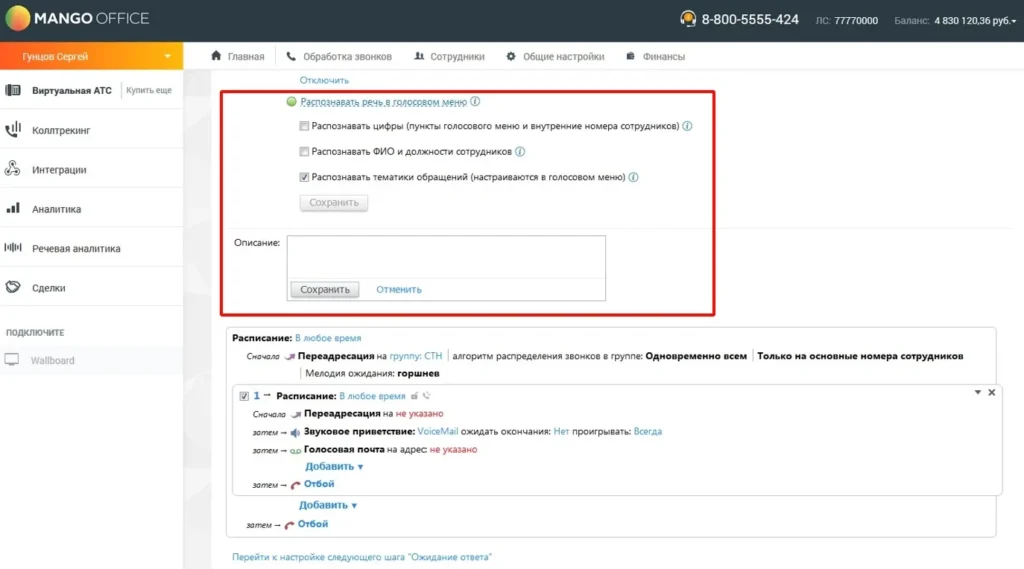Click the Сделки handshake icon

pyautogui.click(x=13, y=287)
